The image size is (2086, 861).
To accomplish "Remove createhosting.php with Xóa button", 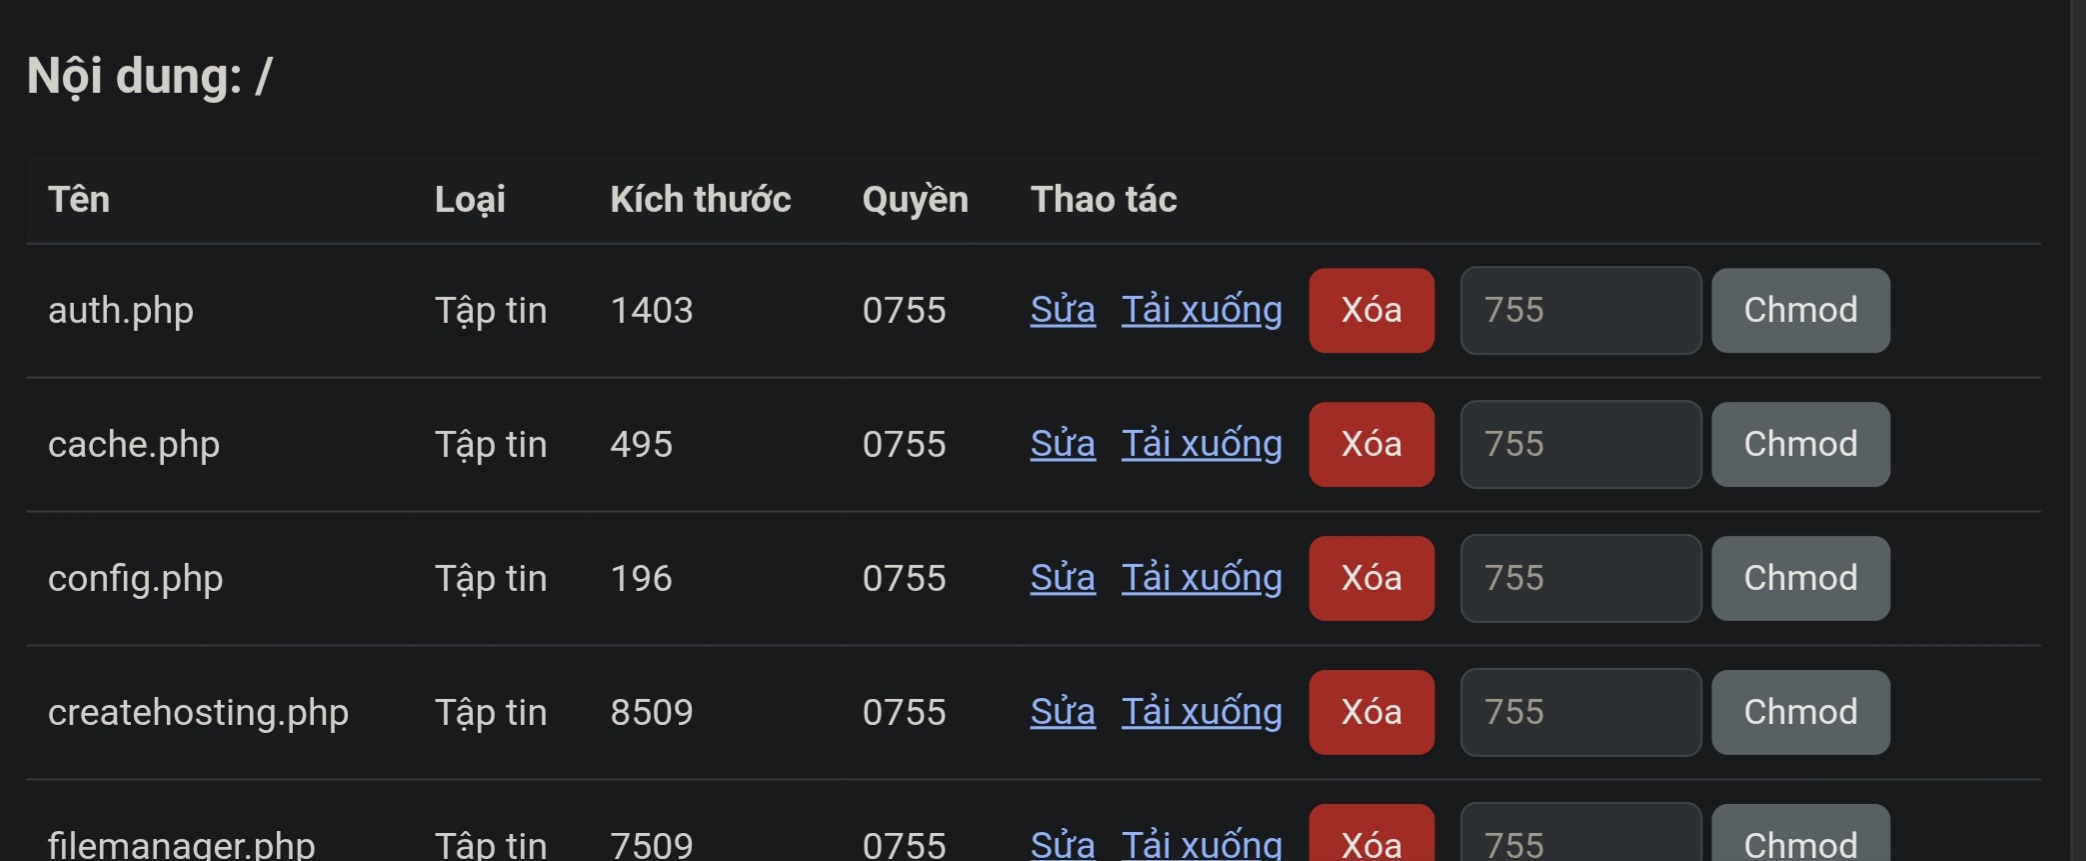I will [1371, 712].
